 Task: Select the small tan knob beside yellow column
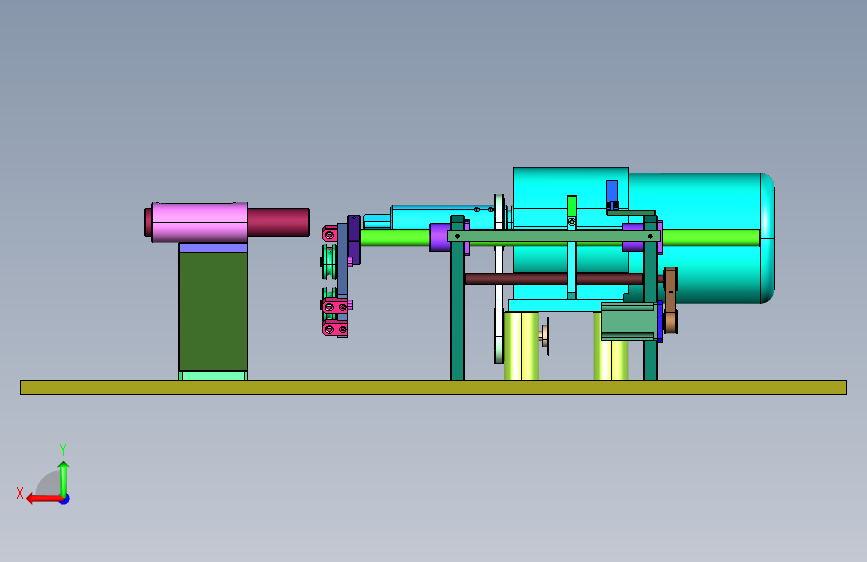546,336
